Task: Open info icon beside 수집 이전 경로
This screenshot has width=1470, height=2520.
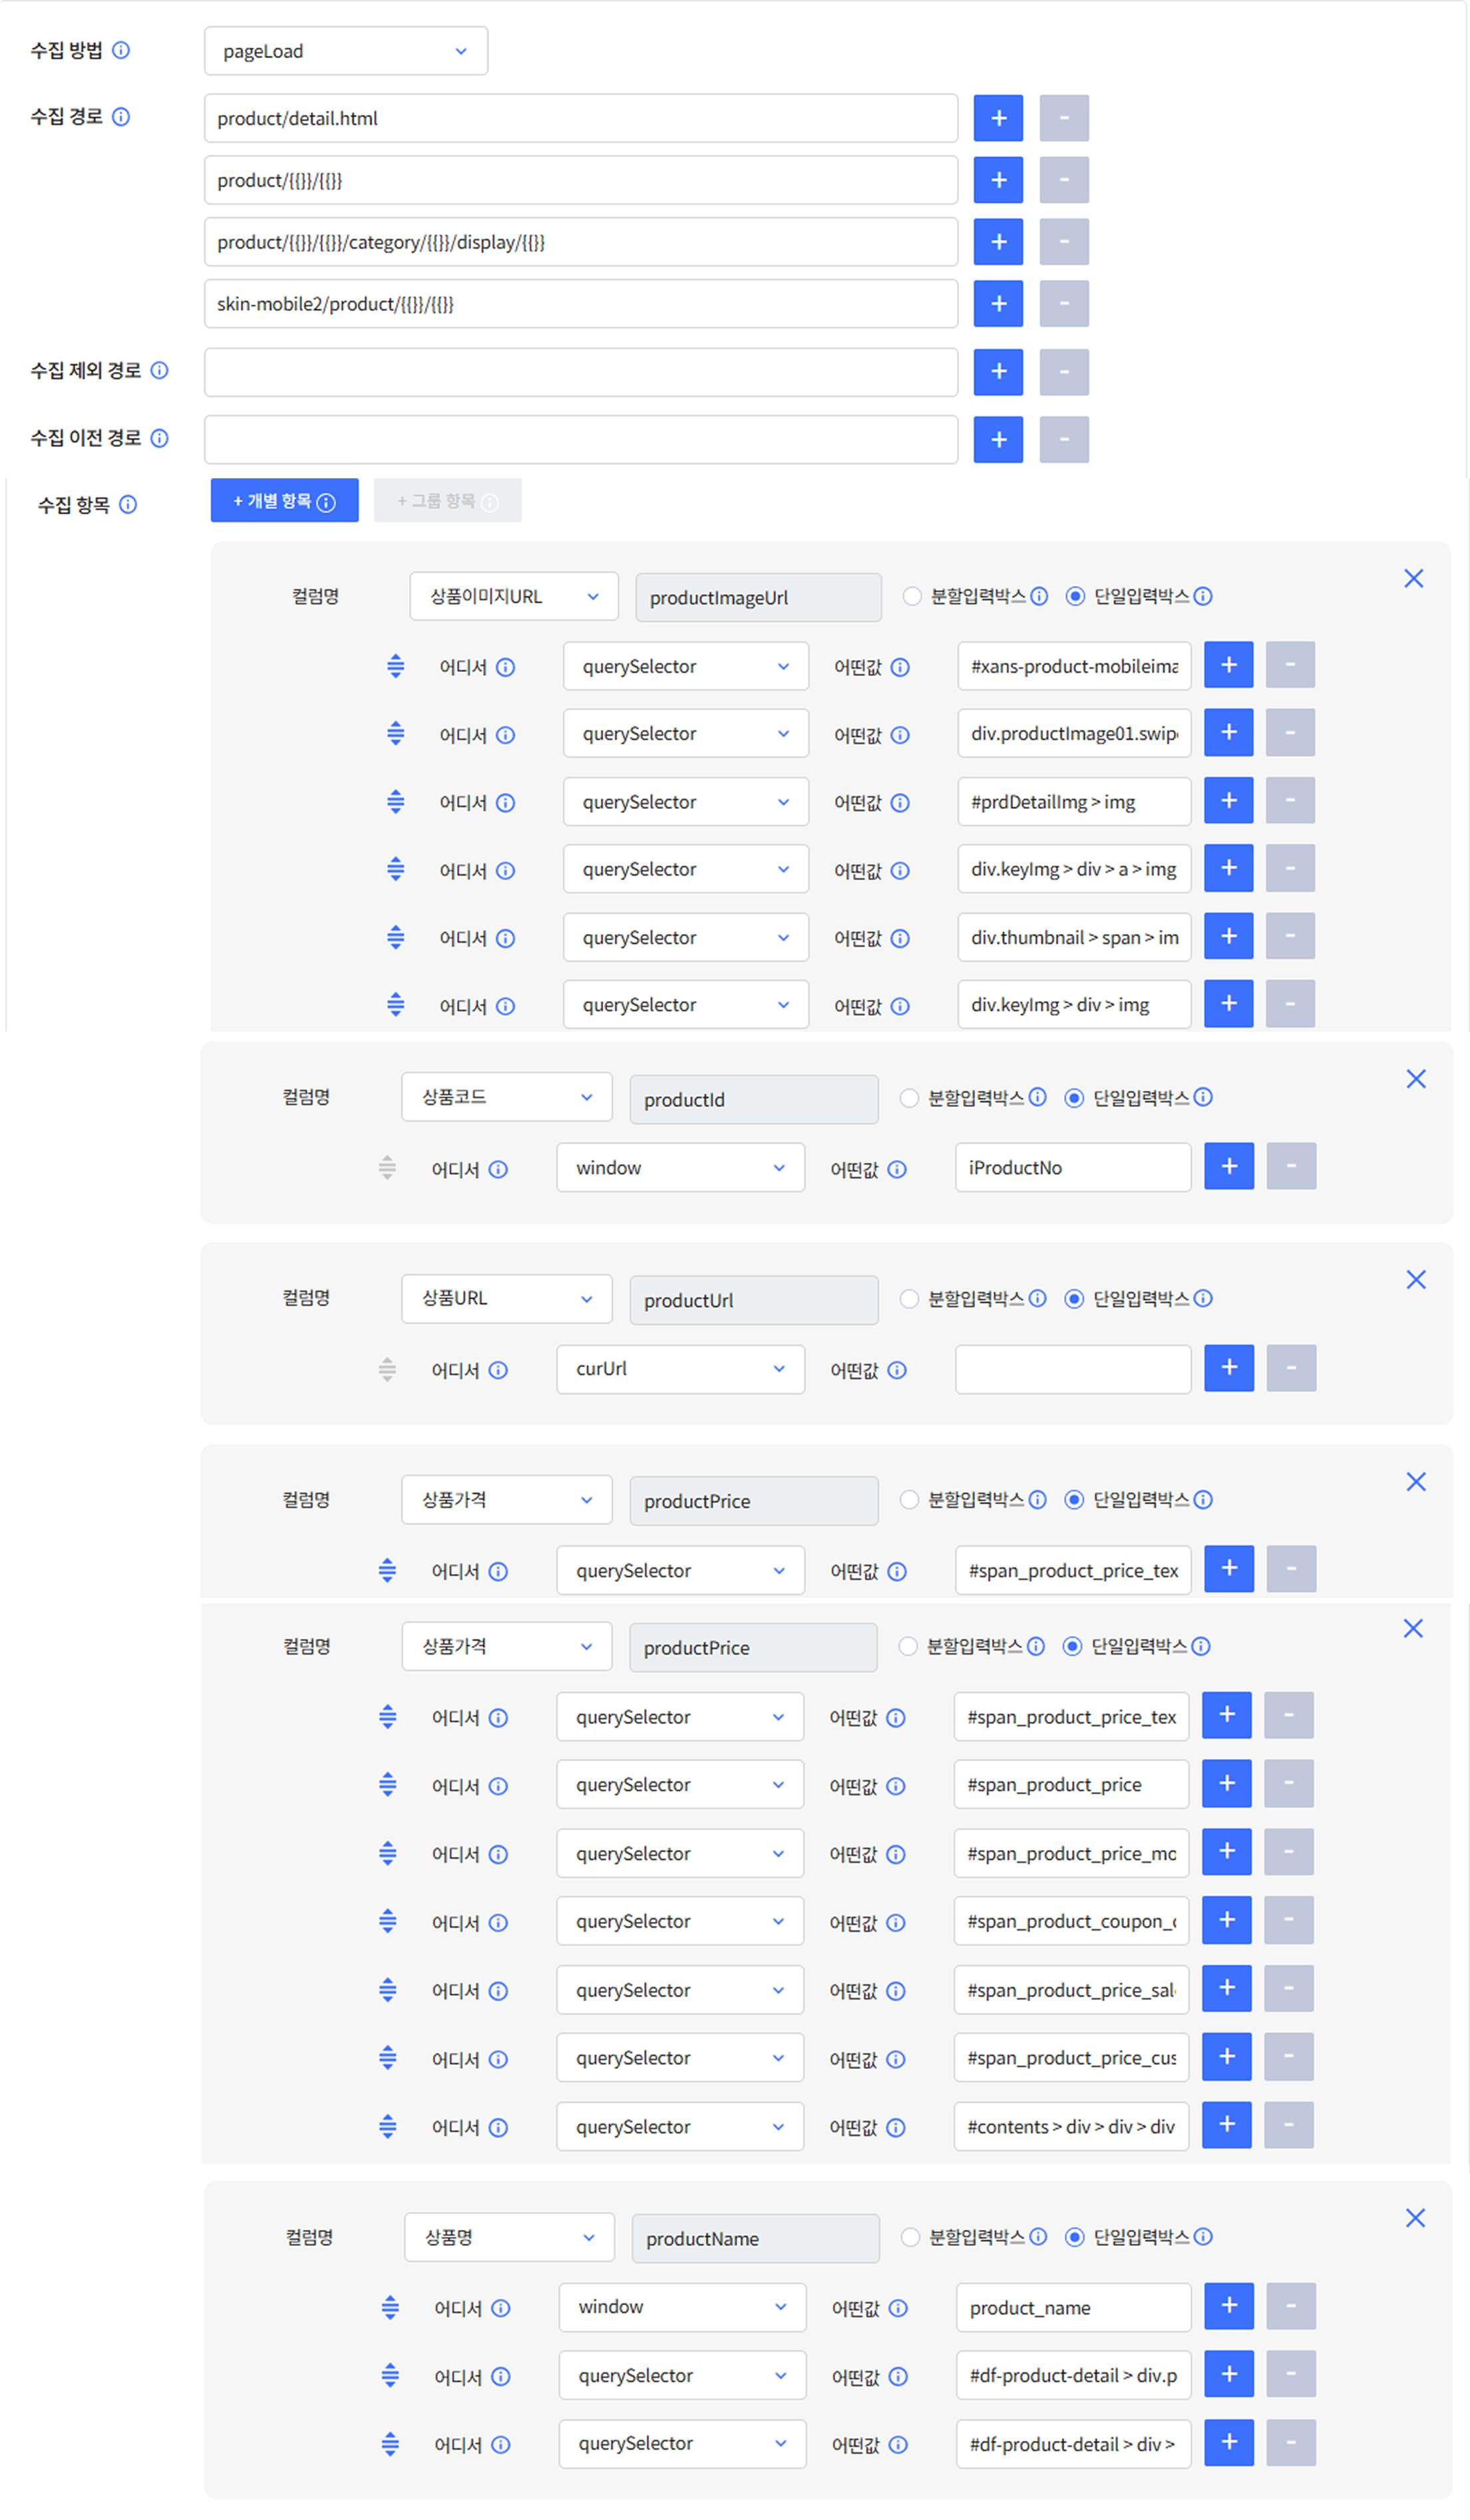Action: point(159,438)
